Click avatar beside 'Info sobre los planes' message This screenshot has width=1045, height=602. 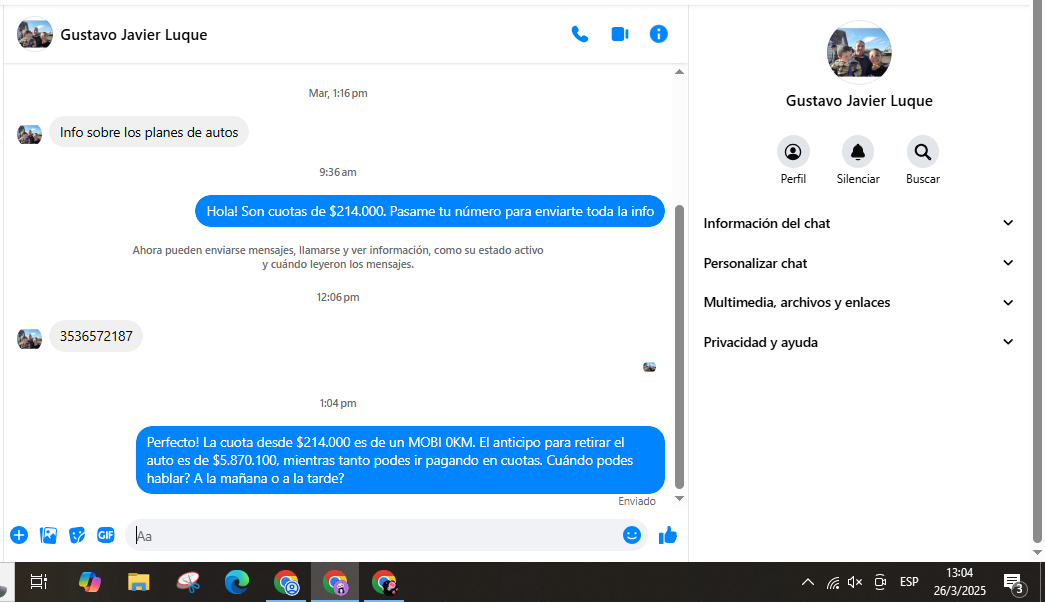[29, 135]
